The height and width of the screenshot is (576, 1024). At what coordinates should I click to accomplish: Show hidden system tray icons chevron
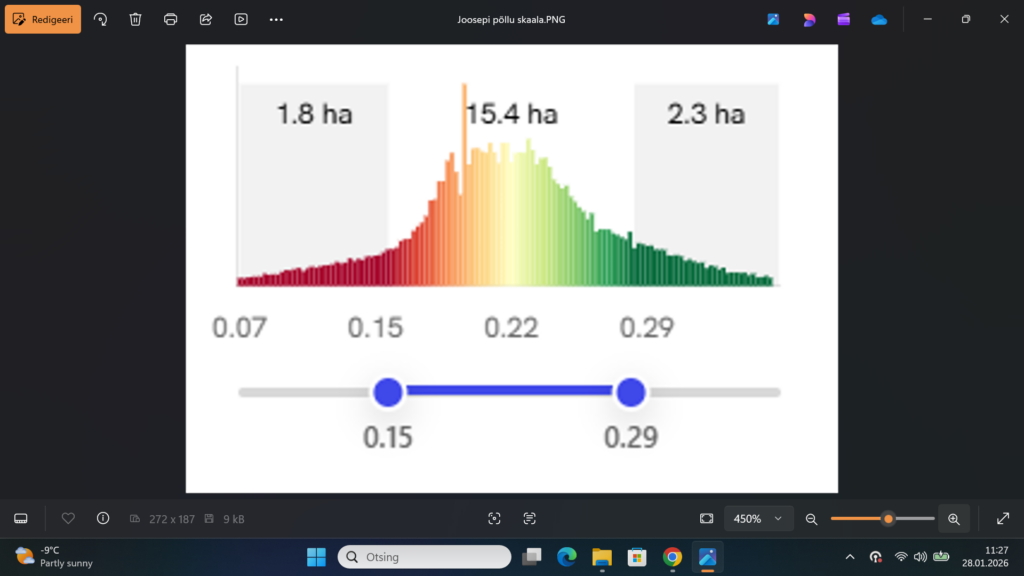pyautogui.click(x=850, y=557)
